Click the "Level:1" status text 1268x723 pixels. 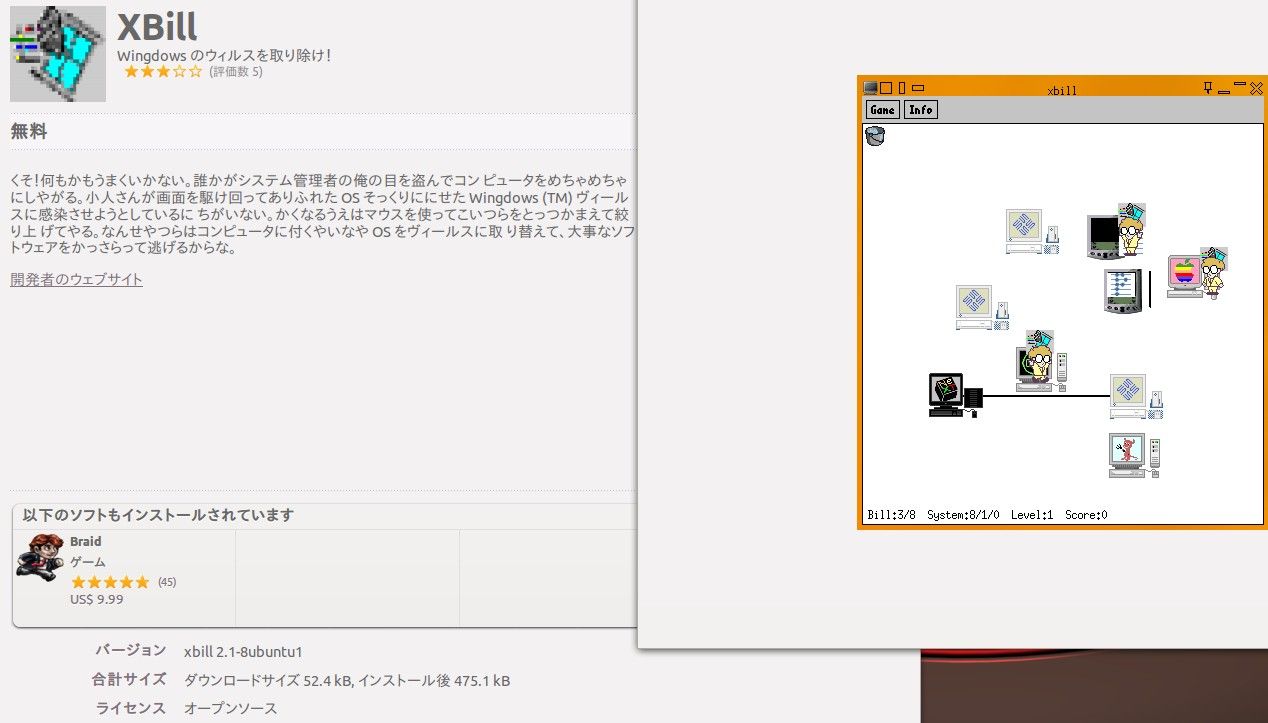coord(1032,516)
